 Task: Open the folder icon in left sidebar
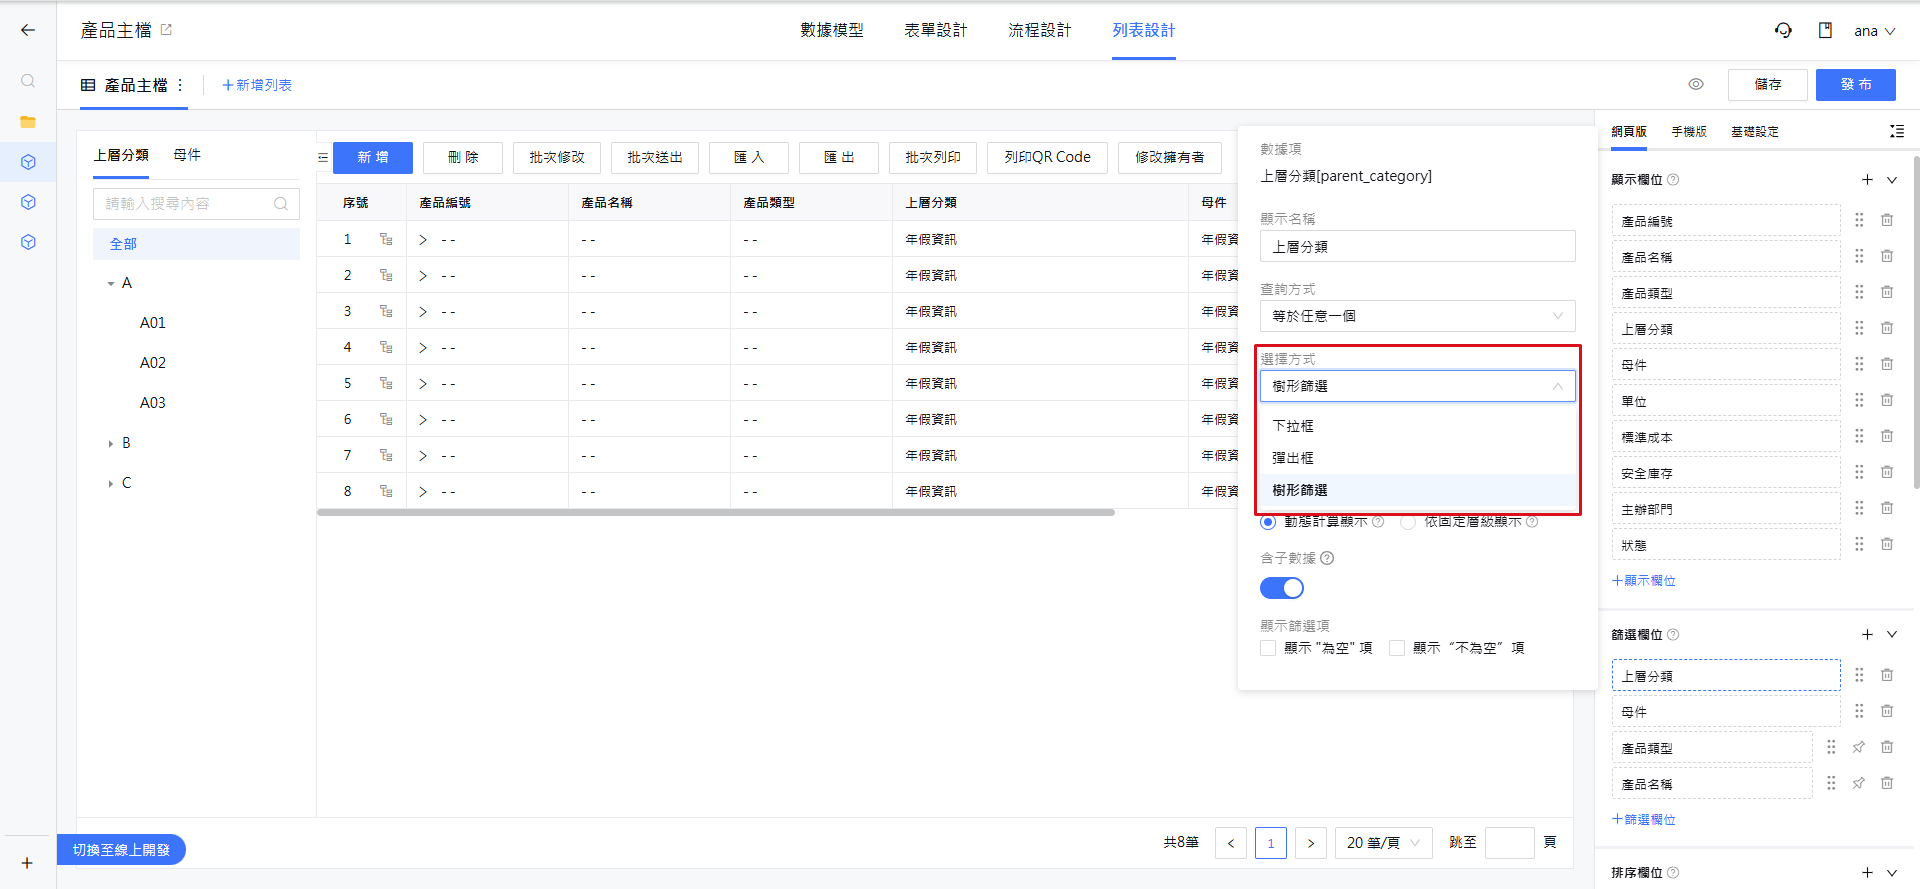[28, 122]
